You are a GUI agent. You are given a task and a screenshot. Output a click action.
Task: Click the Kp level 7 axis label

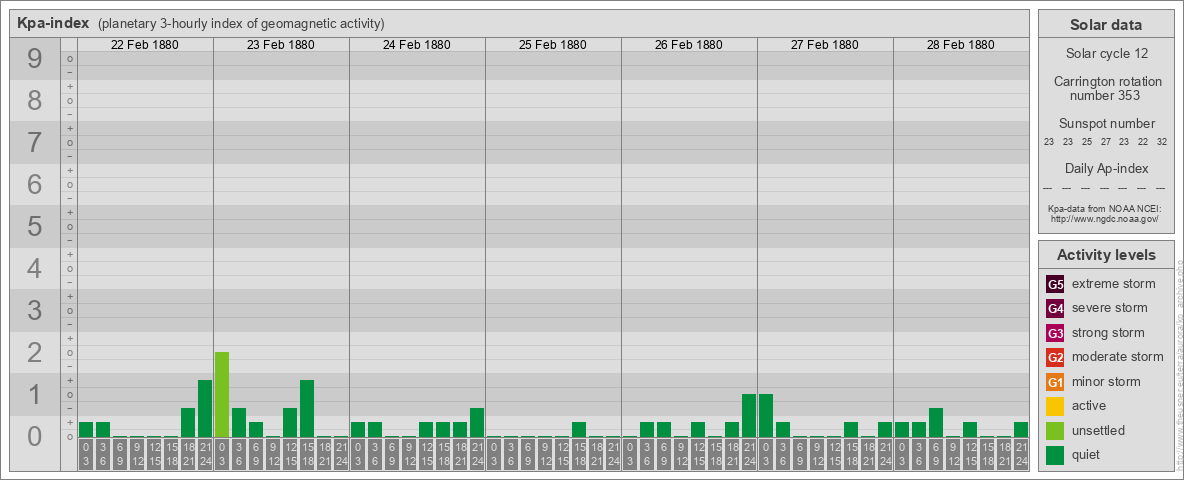tap(35, 143)
